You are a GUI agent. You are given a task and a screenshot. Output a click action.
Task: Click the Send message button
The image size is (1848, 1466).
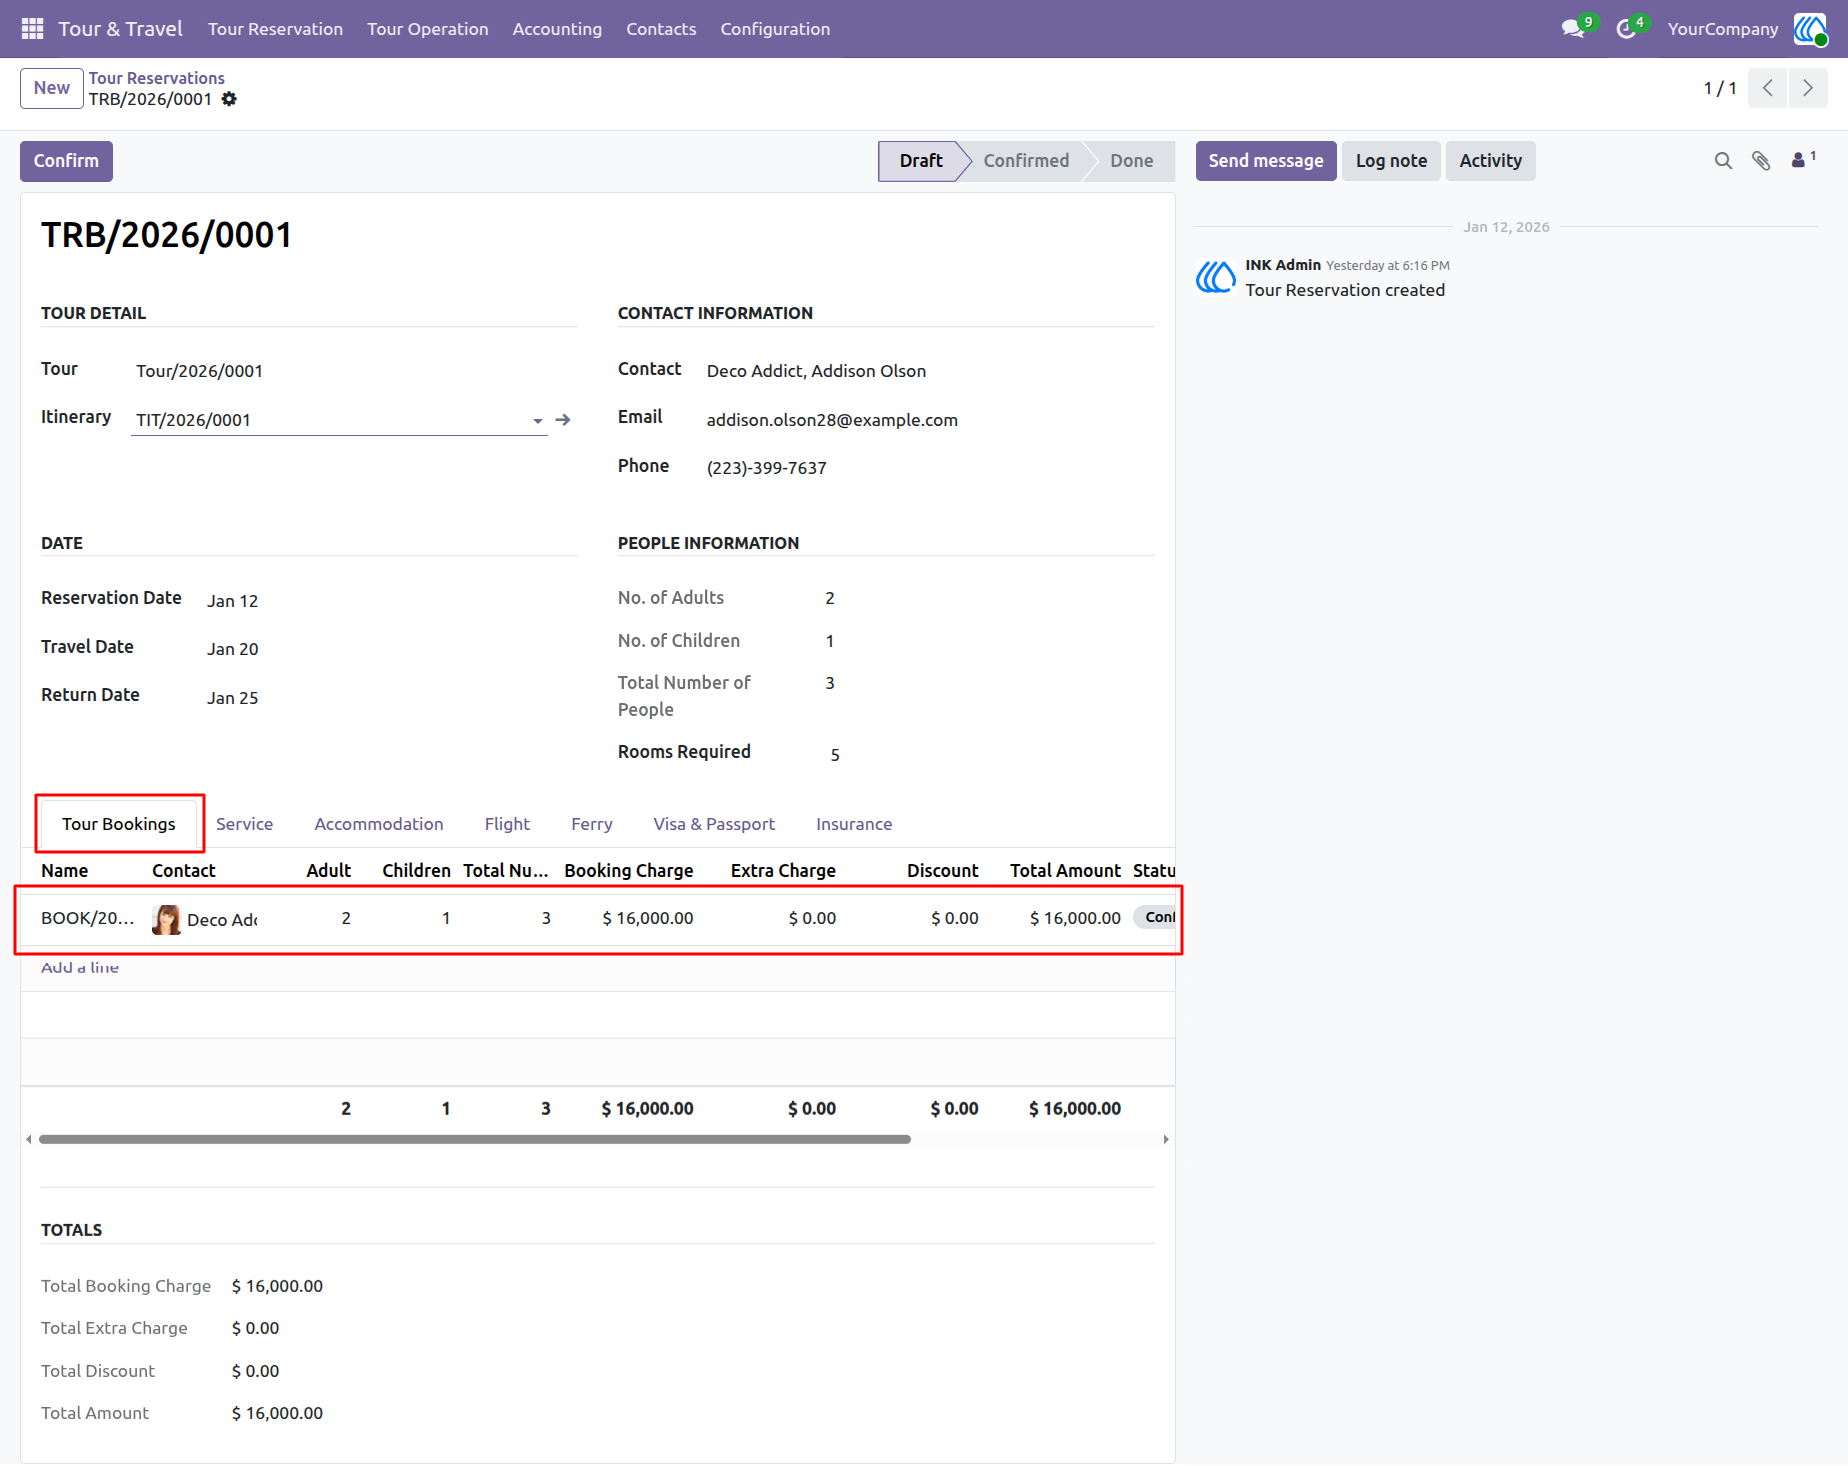[1266, 161]
